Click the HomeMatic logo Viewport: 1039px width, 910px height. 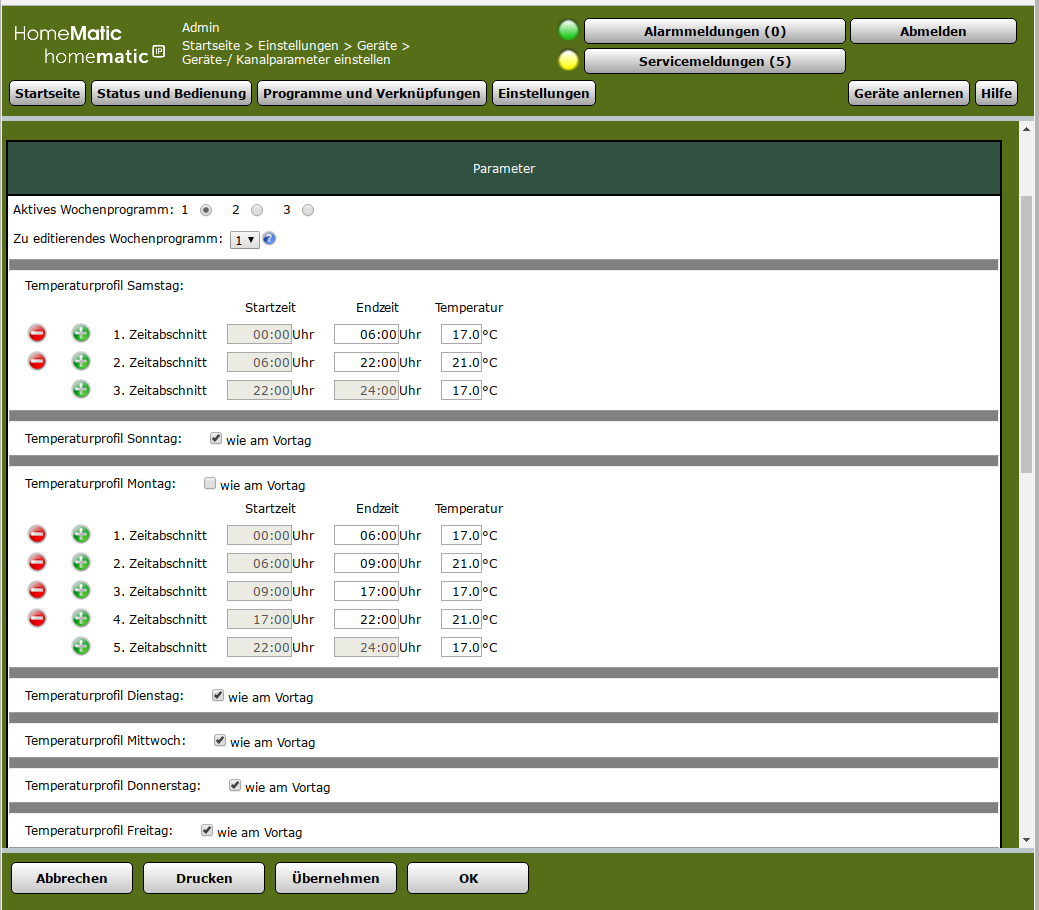[x=89, y=44]
